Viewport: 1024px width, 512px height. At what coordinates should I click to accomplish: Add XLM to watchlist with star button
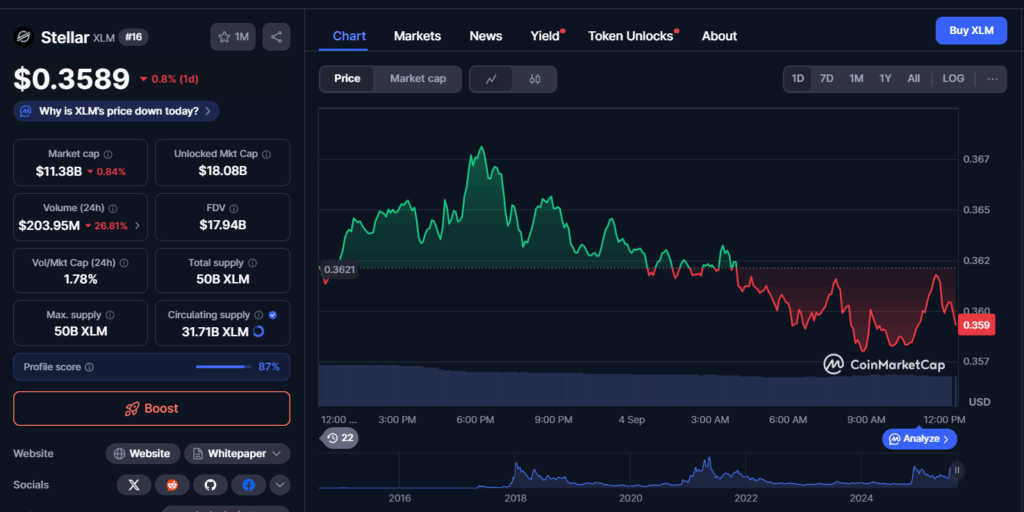[x=233, y=37]
